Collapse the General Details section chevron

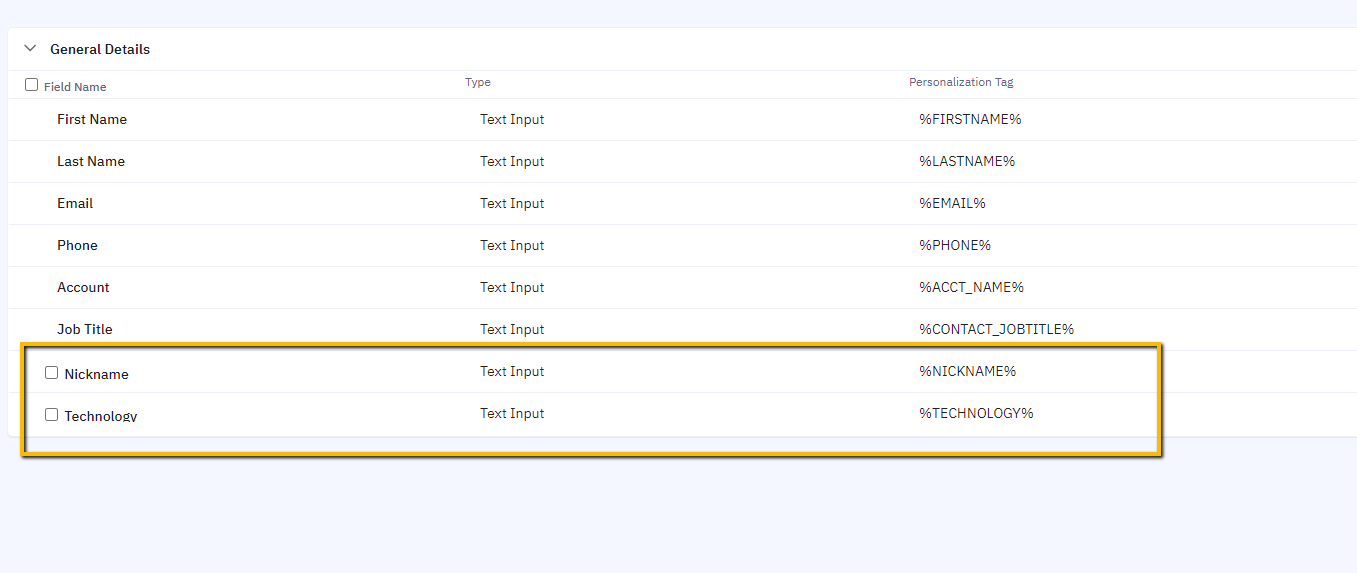tap(30, 48)
